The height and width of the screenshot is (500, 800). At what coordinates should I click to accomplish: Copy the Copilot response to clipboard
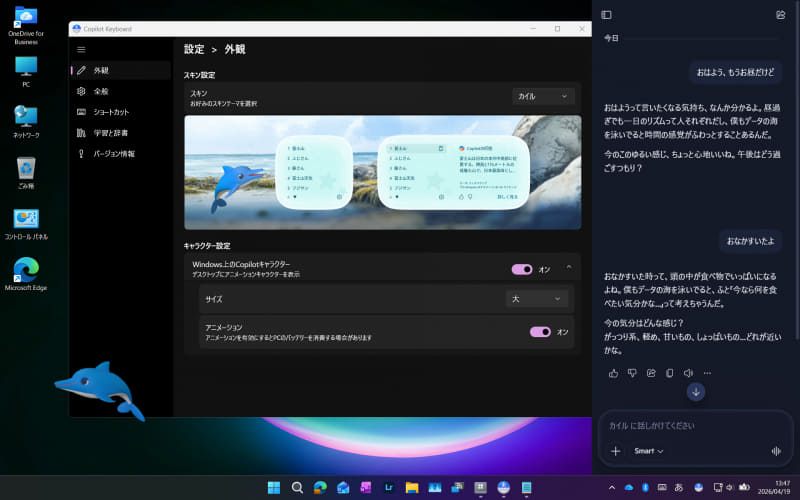point(670,373)
